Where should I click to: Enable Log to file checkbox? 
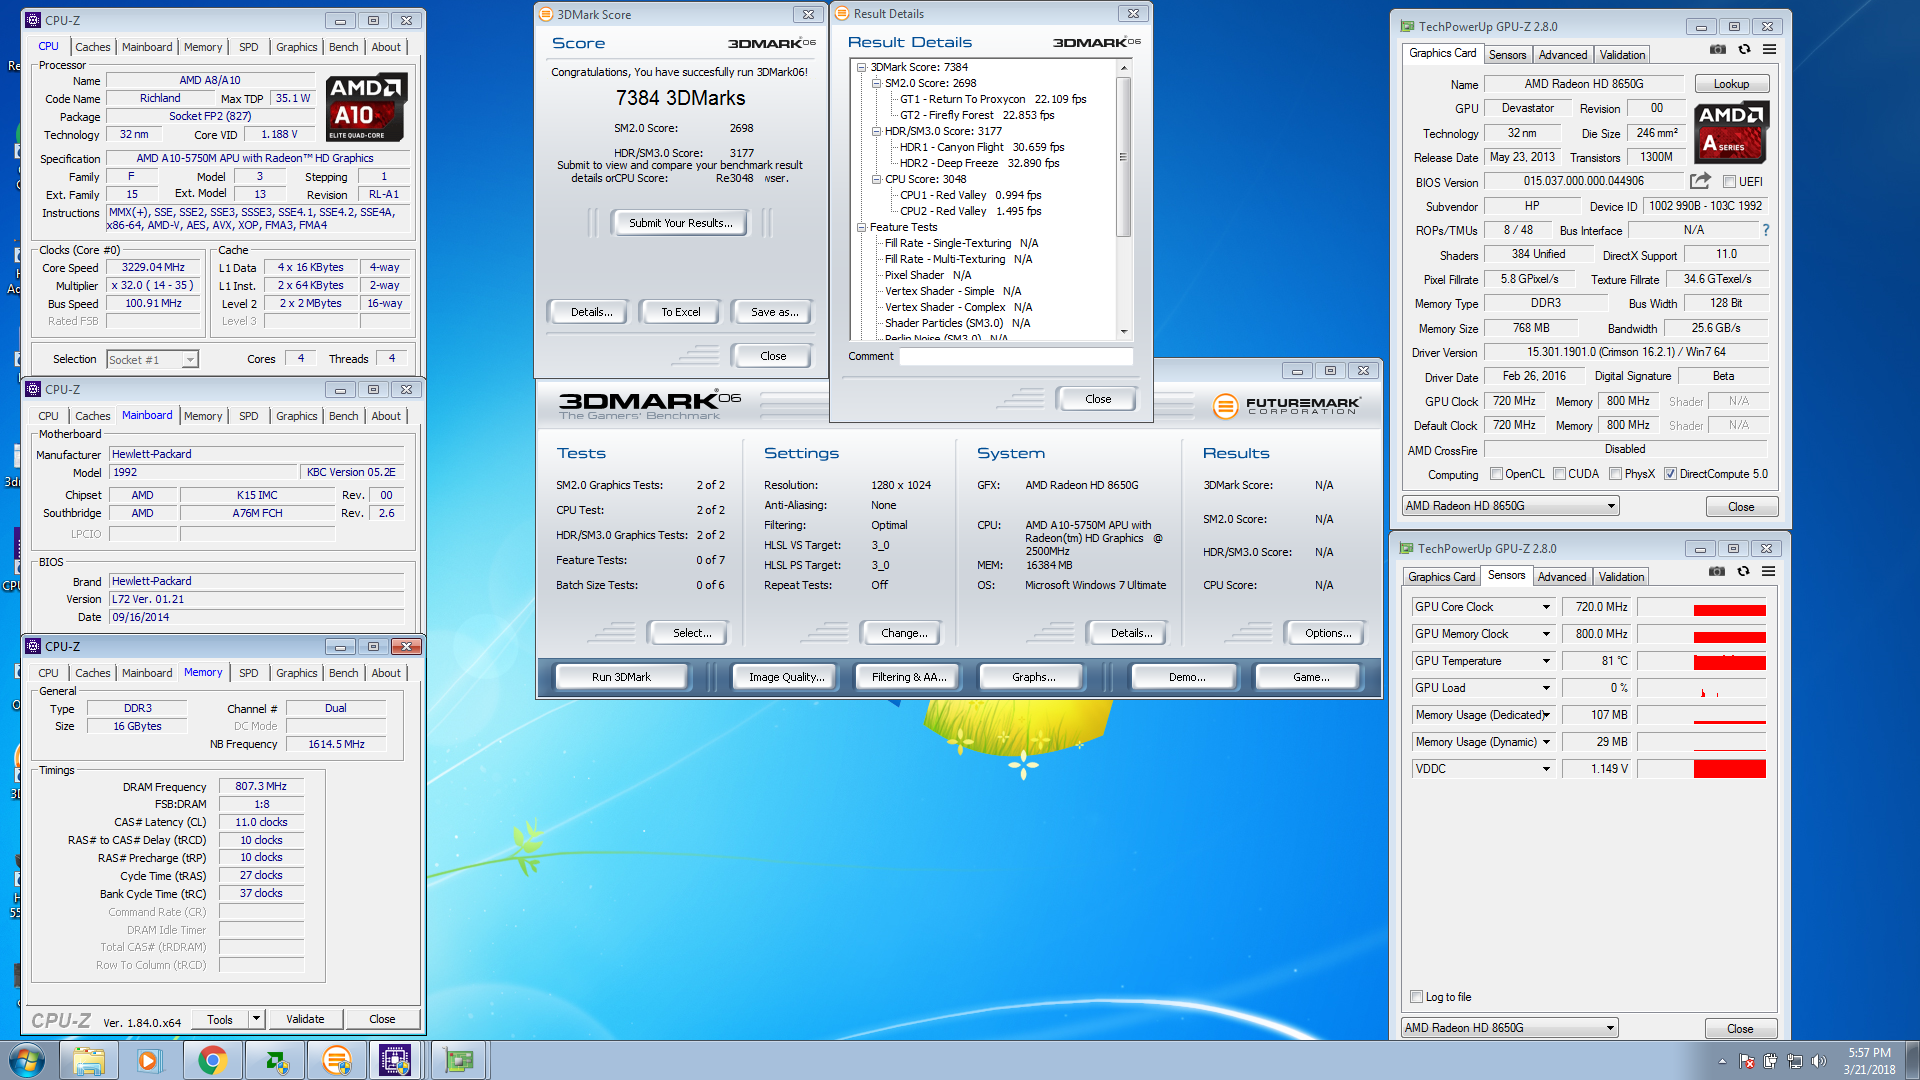pyautogui.click(x=1416, y=997)
